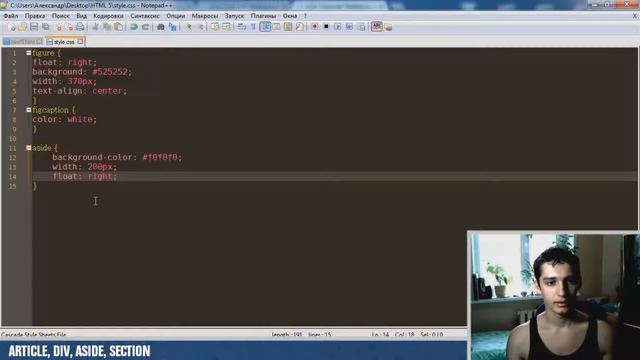This screenshot has width=640, height=360.
Task: Start macro recording with red dot icon
Action: [315, 27]
